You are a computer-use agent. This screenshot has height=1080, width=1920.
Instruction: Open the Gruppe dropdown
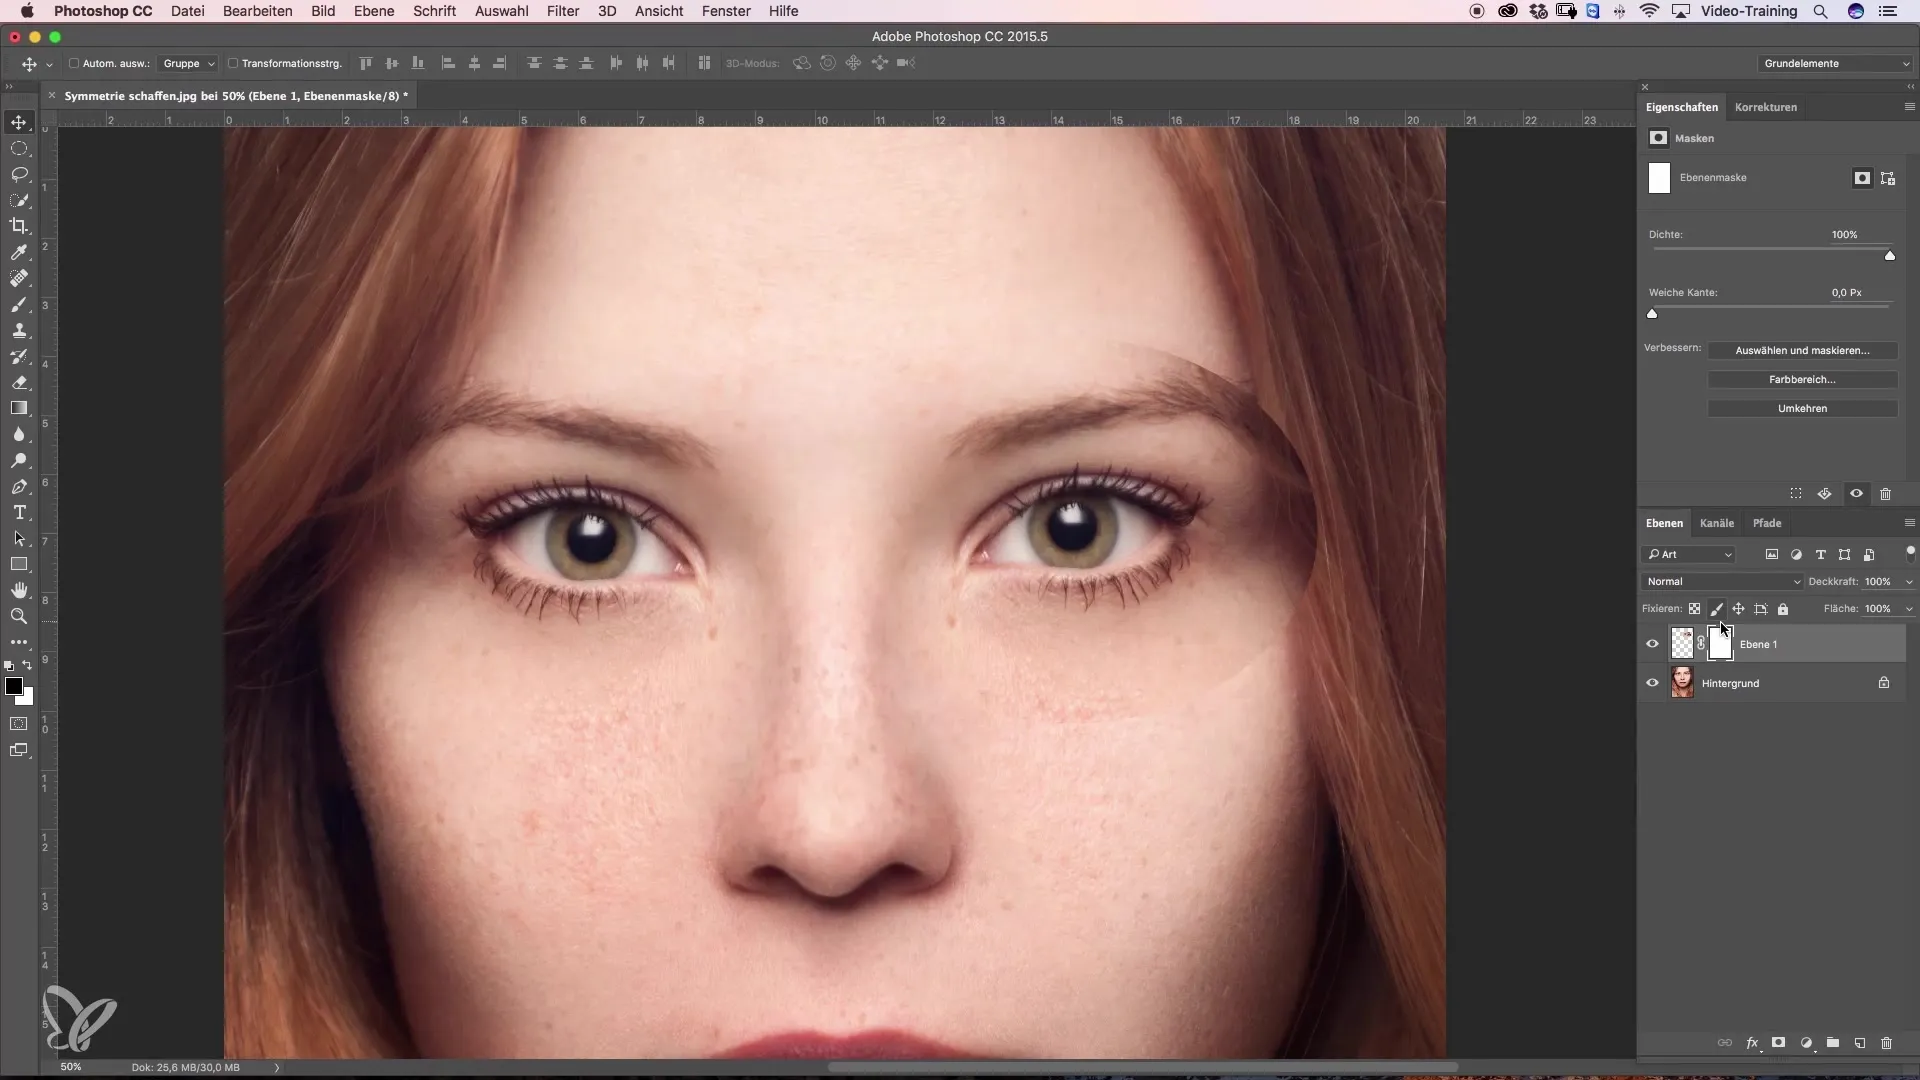point(188,63)
